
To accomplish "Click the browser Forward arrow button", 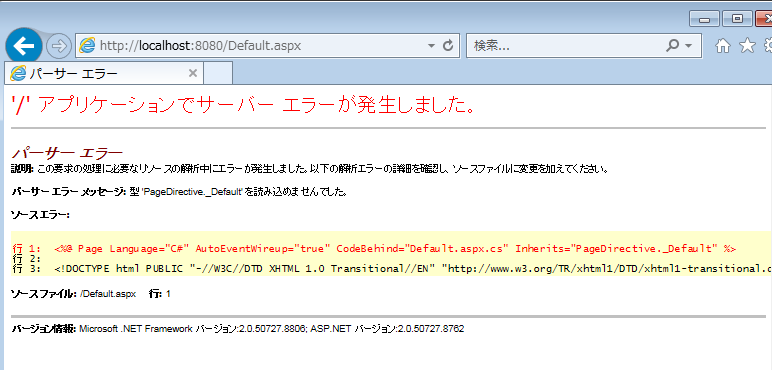I will (59, 46).
